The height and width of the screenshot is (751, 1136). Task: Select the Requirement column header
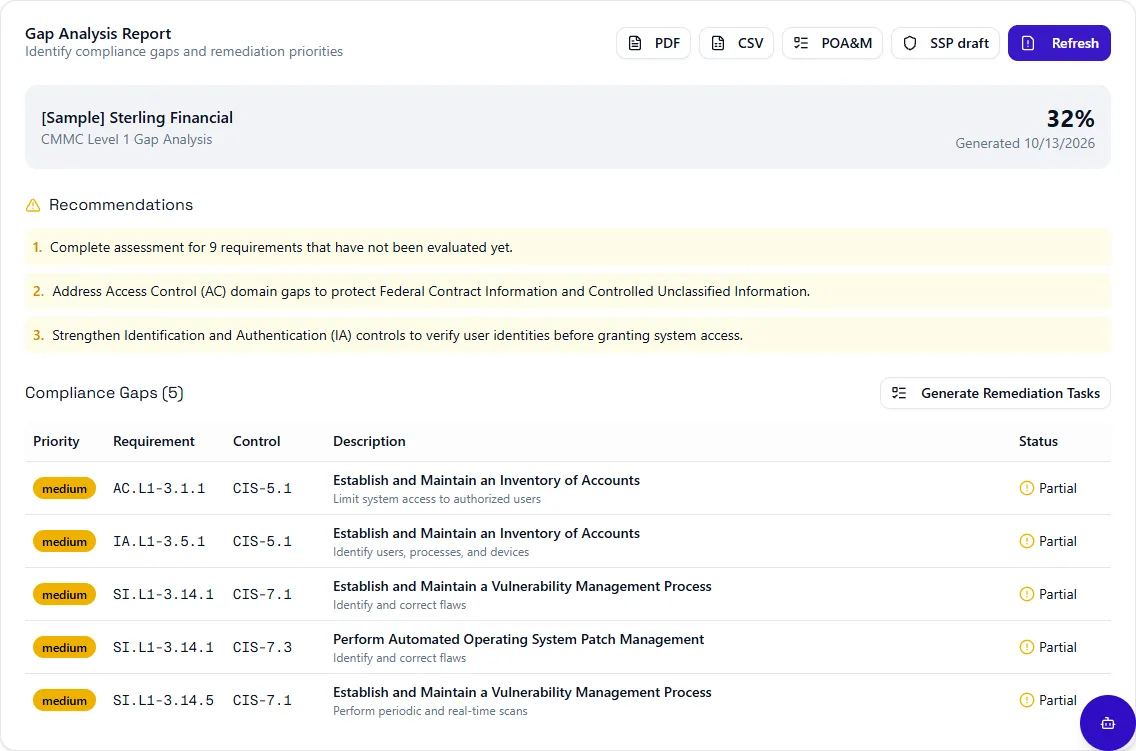(x=154, y=442)
